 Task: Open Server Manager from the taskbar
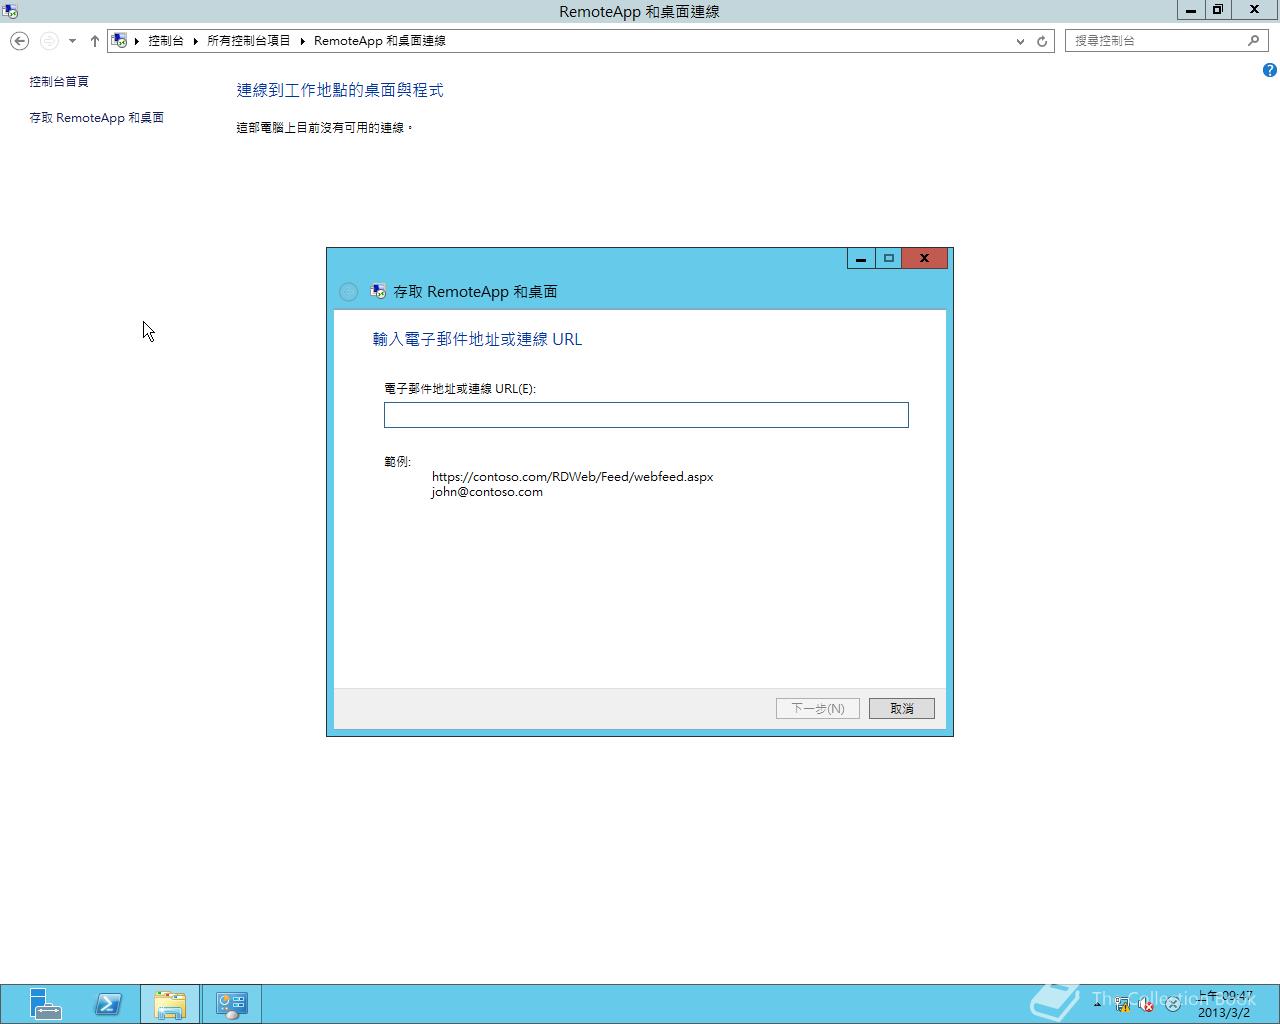point(45,1004)
